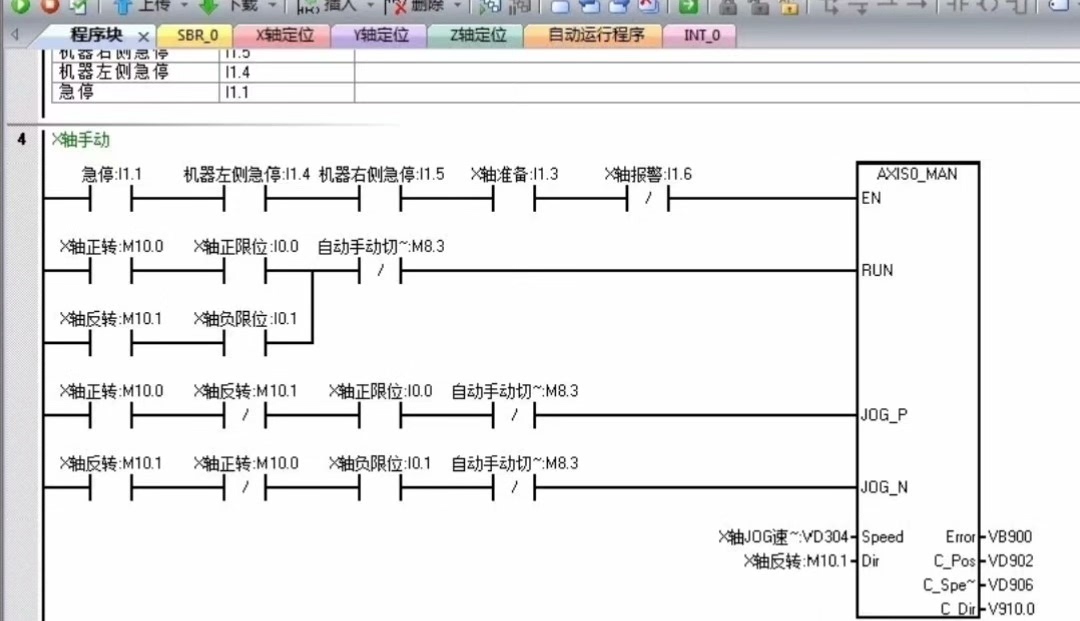Select the X轴JOG速~:VD304 speed operand
The image size is (1080, 621).
pyautogui.click(x=783, y=537)
